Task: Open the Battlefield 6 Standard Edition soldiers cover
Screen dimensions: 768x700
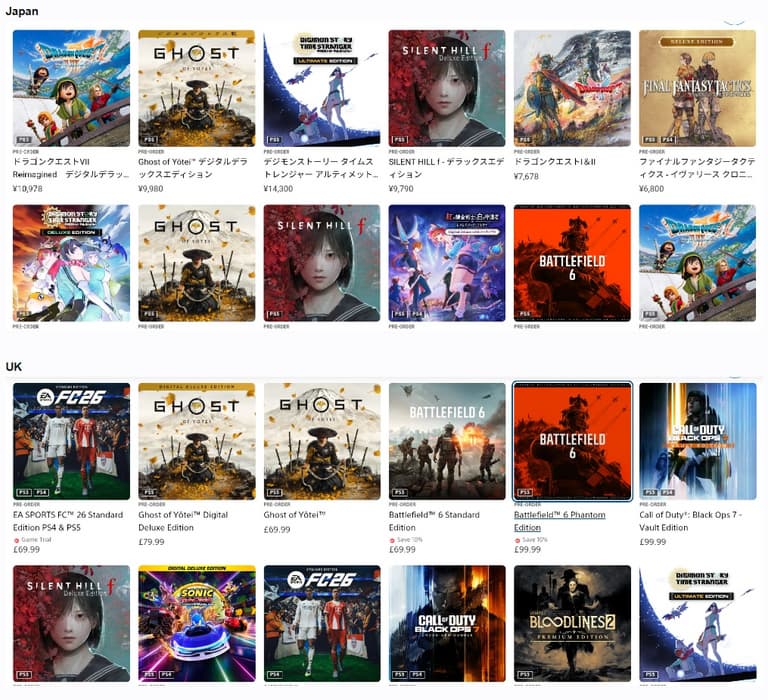Action: pyautogui.click(x=447, y=441)
